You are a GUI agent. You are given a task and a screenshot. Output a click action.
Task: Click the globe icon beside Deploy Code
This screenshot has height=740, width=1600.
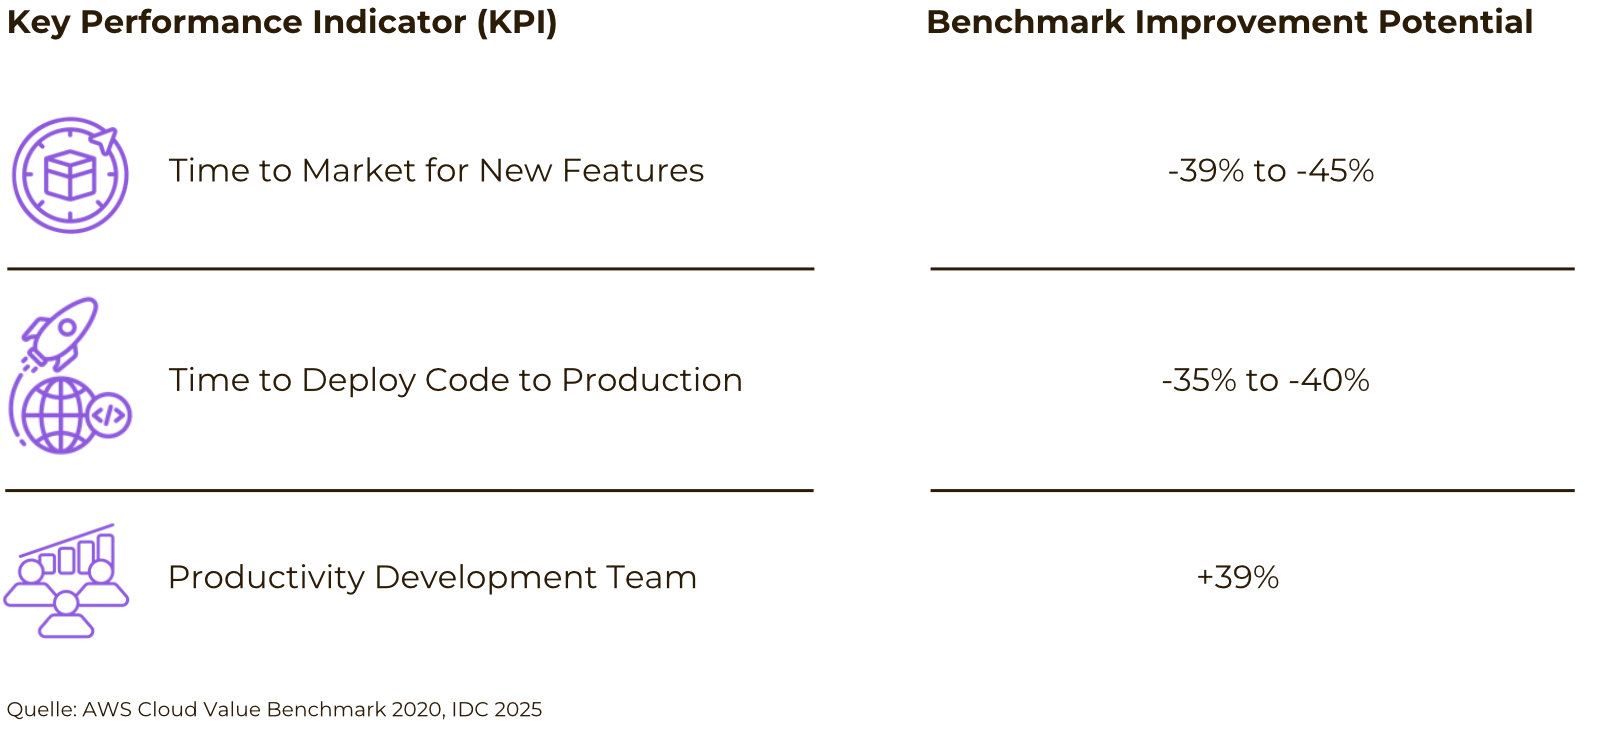pyautogui.click(x=55, y=415)
